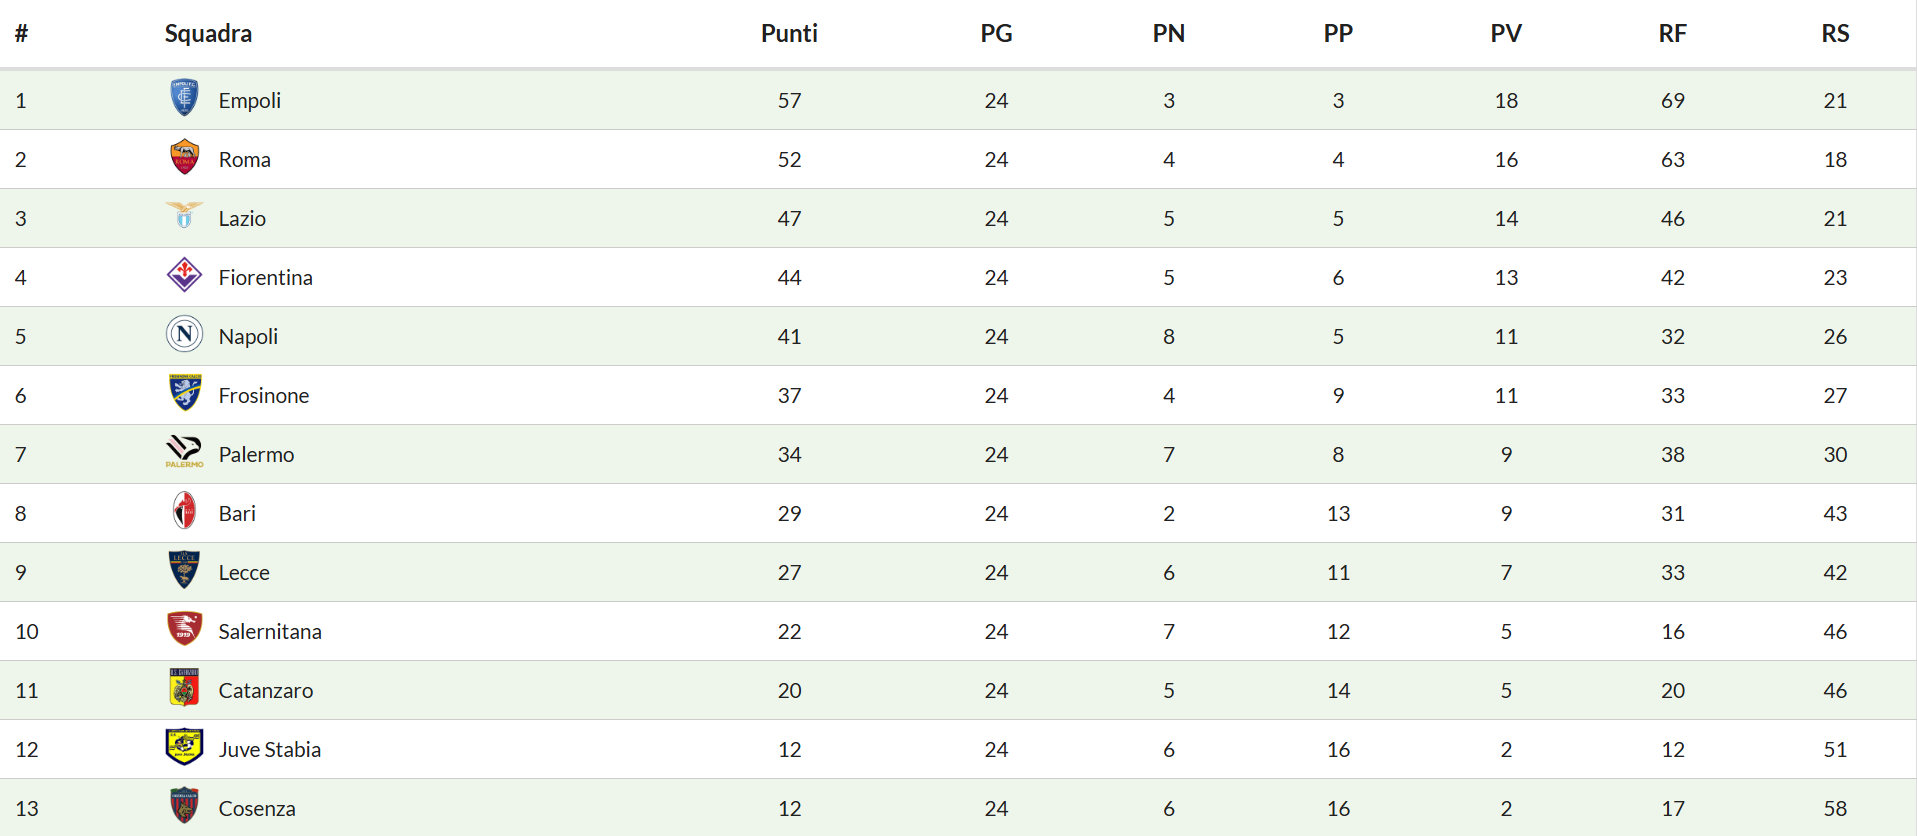
Task: Click the Catanzaro club badge
Action: [x=184, y=688]
